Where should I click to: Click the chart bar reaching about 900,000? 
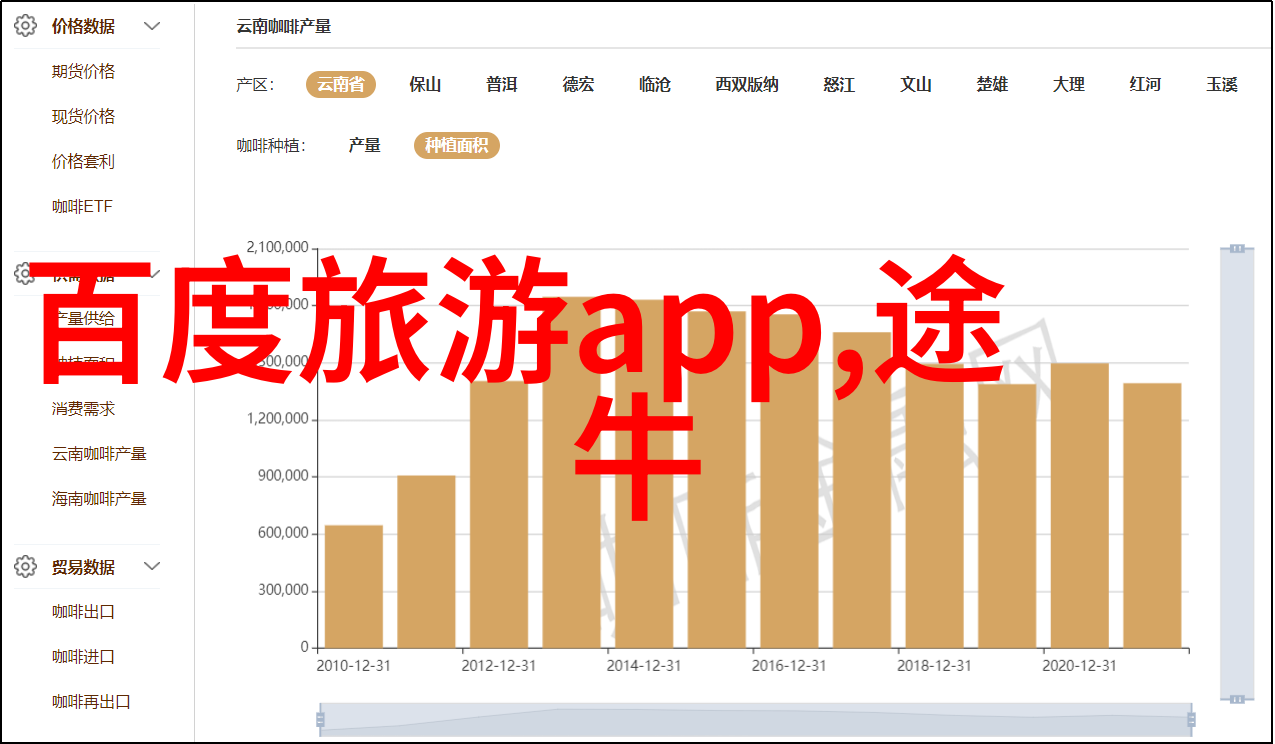(x=426, y=561)
